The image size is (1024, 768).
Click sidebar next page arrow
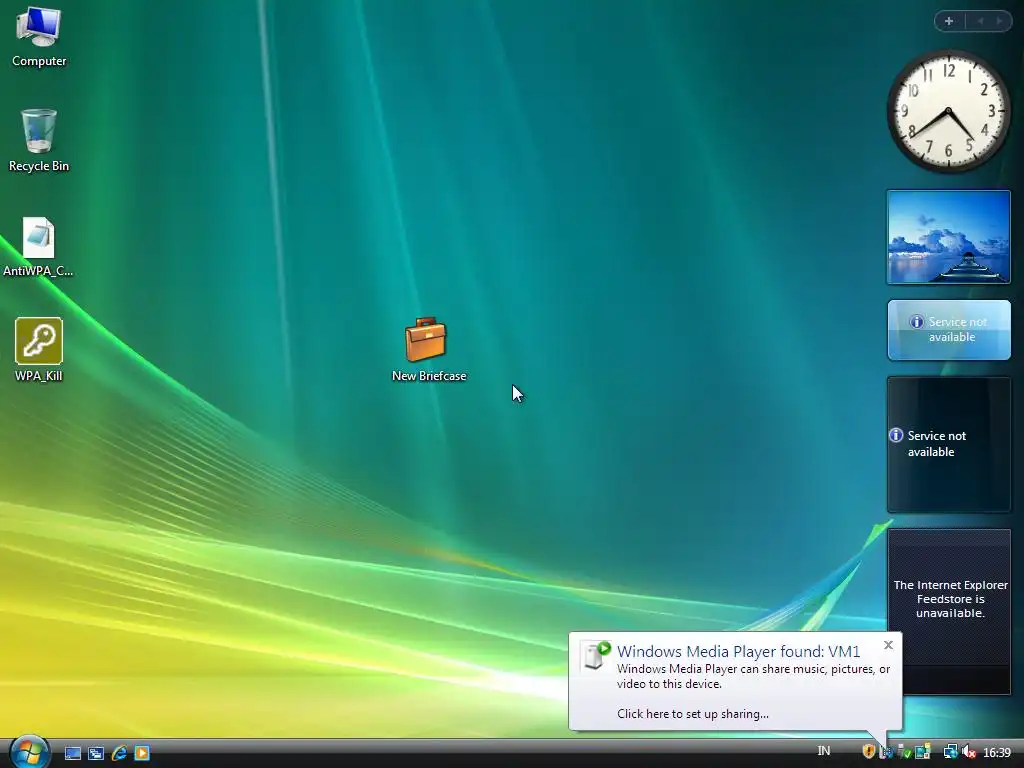pyautogui.click(x=999, y=21)
